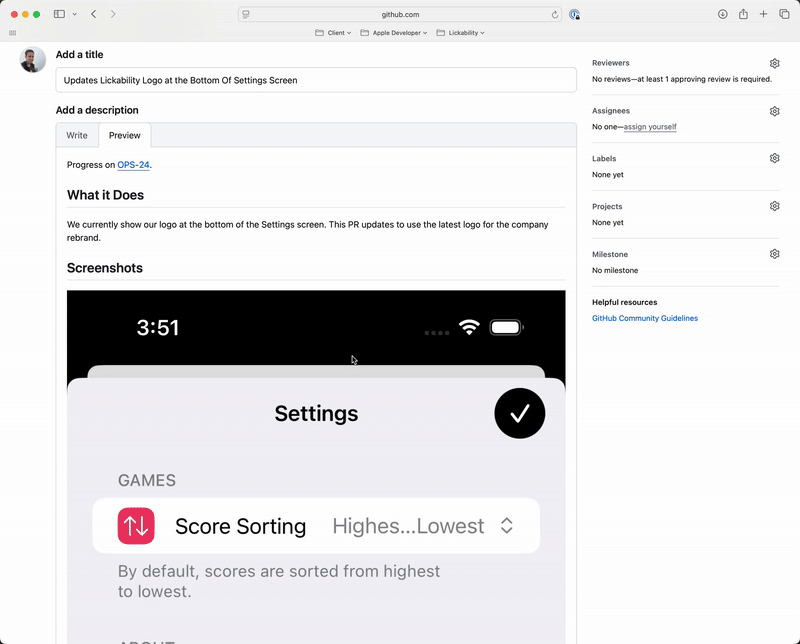Open the Share menu icon
Screen dimensions: 800x644
pyautogui.click(x=743, y=14)
